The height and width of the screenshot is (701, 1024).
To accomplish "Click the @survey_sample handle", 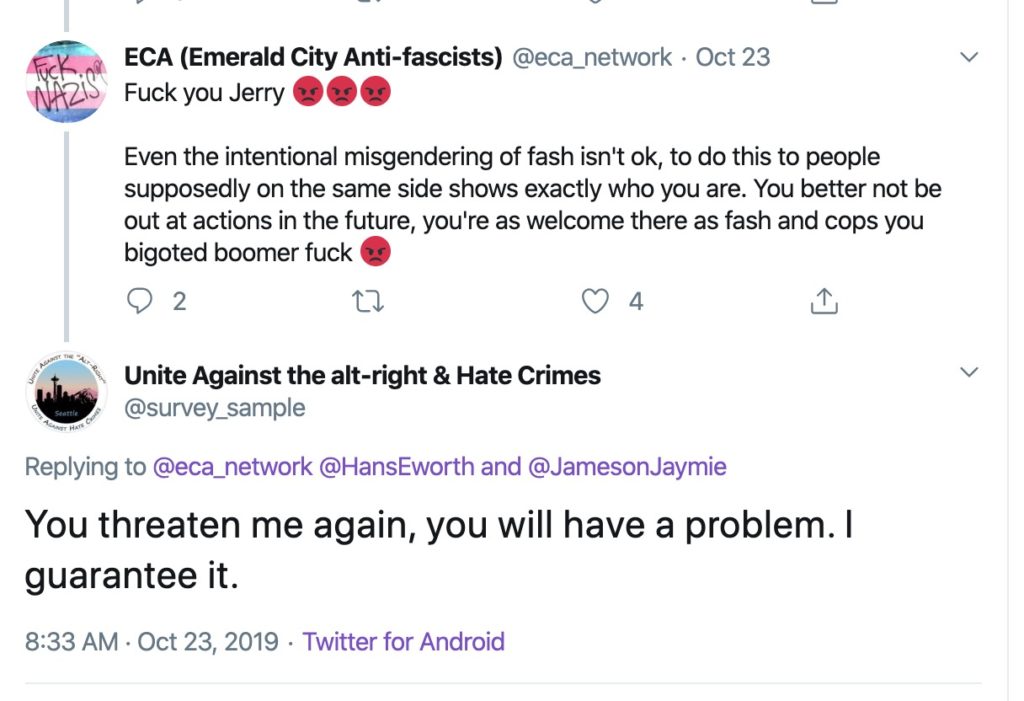I will point(214,407).
